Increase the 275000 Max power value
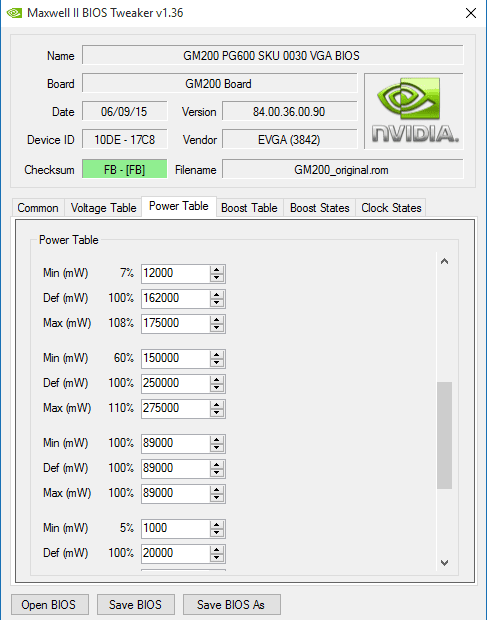The width and height of the screenshot is (487, 620). [x=217, y=404]
